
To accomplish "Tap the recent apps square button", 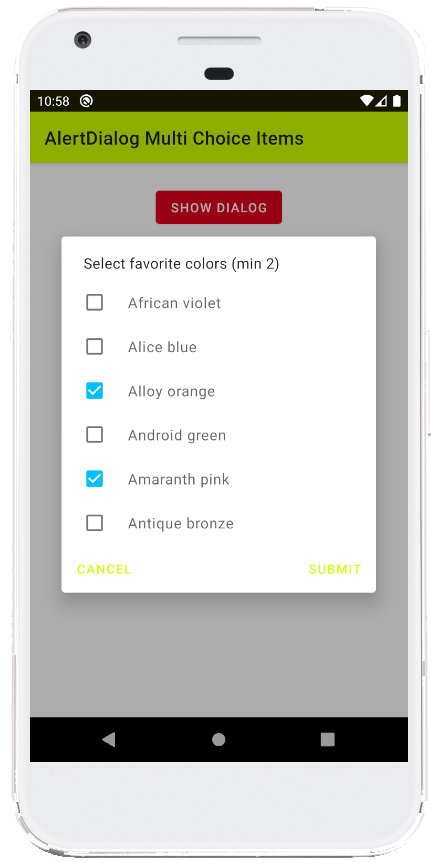I will click(328, 739).
